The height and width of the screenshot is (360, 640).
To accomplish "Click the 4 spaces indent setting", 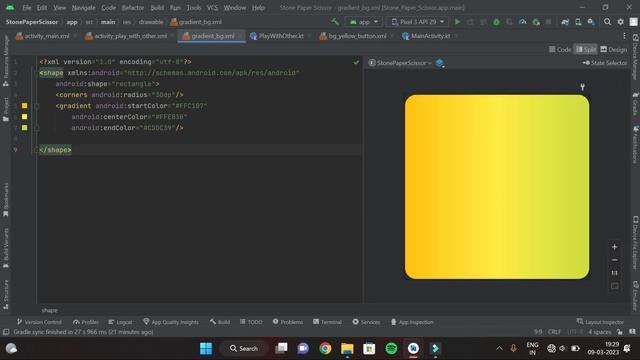I will tap(600, 332).
